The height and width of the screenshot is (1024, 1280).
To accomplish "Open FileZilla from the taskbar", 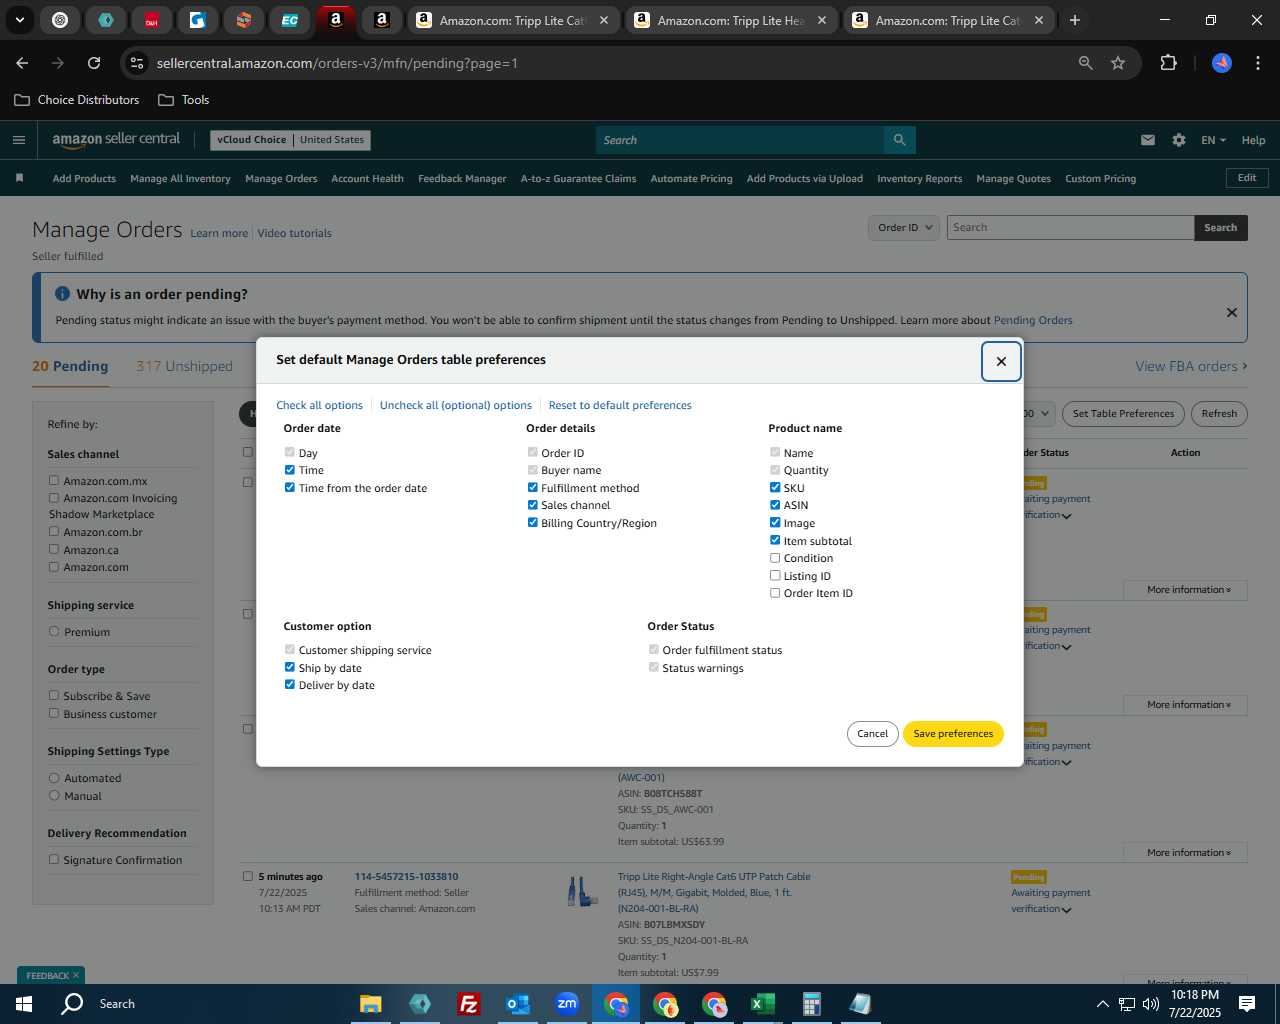I will point(468,1004).
